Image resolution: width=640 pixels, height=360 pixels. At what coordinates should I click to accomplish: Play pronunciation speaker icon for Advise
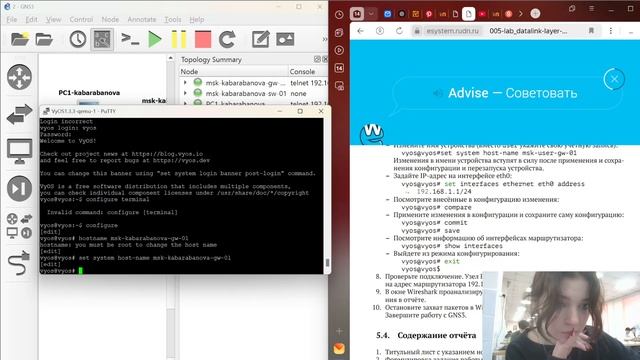click(x=437, y=93)
